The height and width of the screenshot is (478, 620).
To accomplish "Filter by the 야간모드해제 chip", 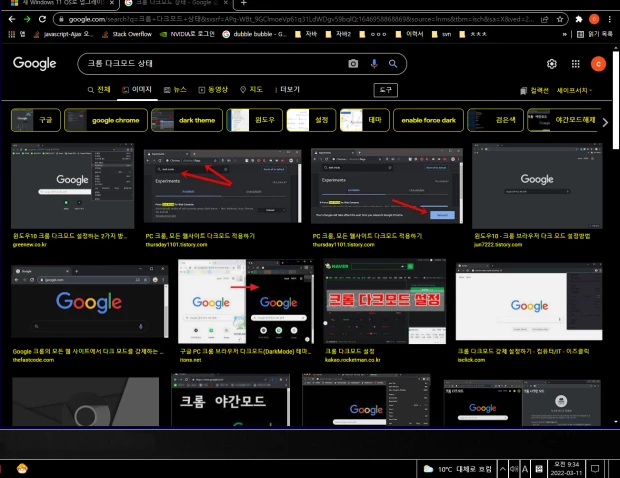I will click(x=564, y=120).
